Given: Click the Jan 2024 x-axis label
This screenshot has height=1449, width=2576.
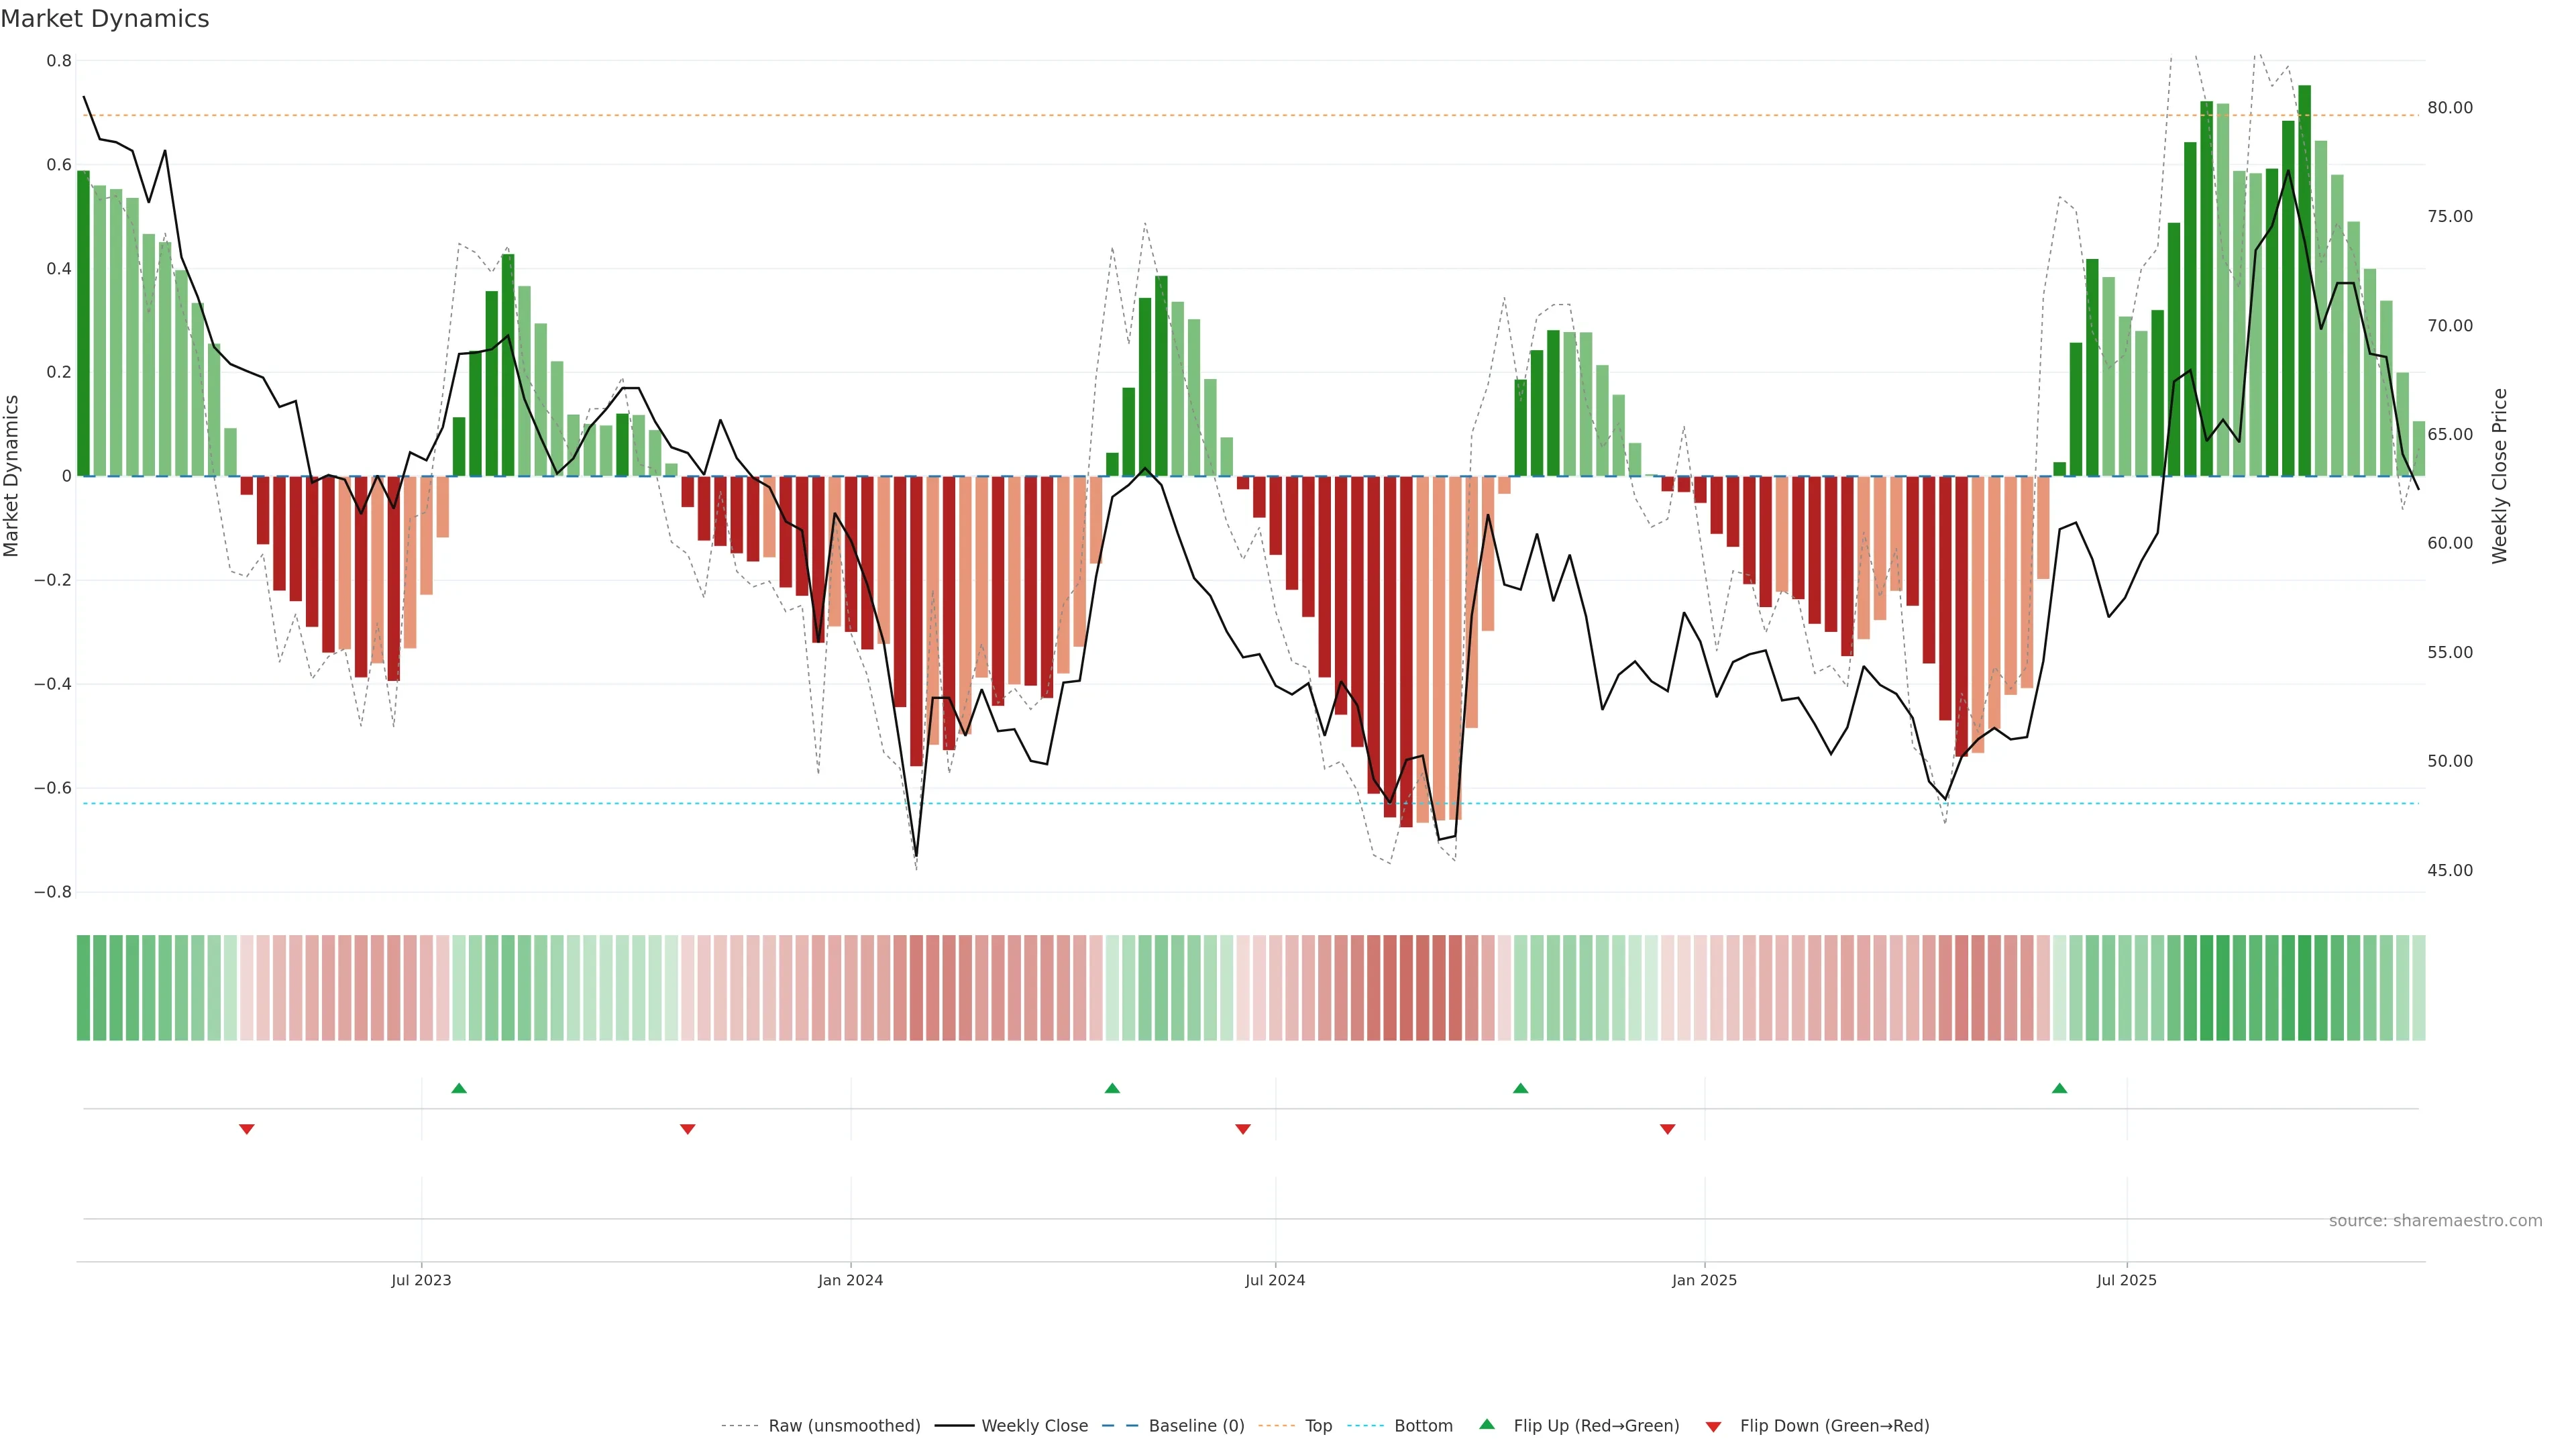Looking at the screenshot, I should [x=850, y=1280].
